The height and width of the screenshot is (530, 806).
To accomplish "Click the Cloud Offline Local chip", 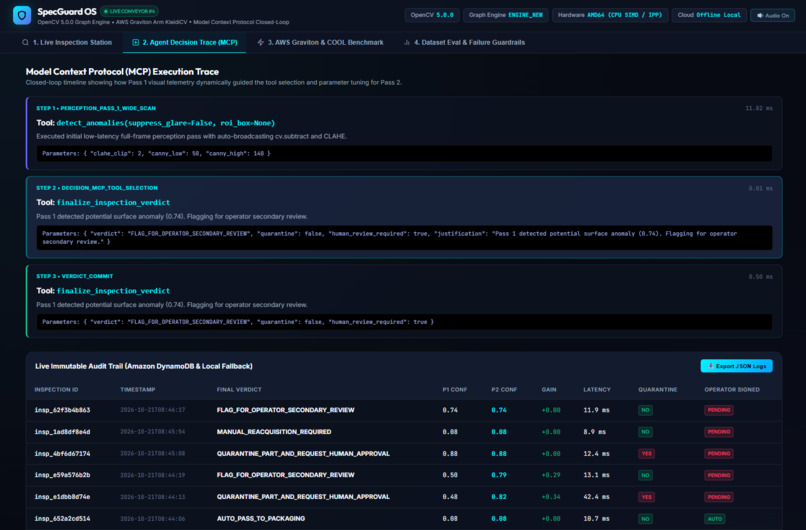I will [709, 15].
